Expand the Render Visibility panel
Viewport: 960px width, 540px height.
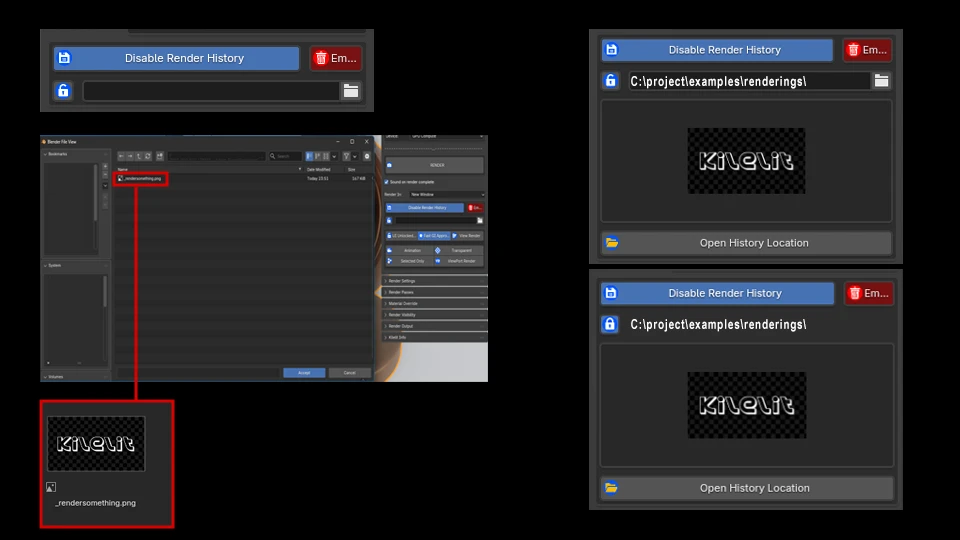pyautogui.click(x=435, y=315)
